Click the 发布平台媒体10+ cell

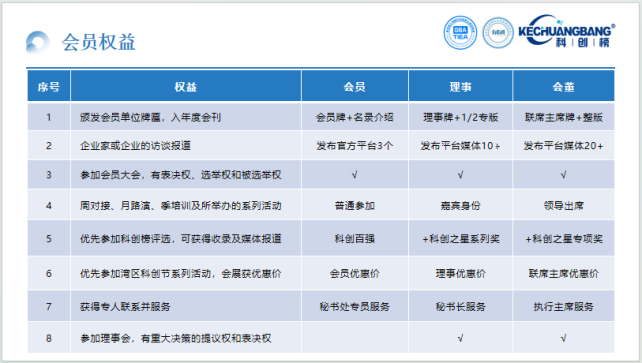[x=460, y=146]
